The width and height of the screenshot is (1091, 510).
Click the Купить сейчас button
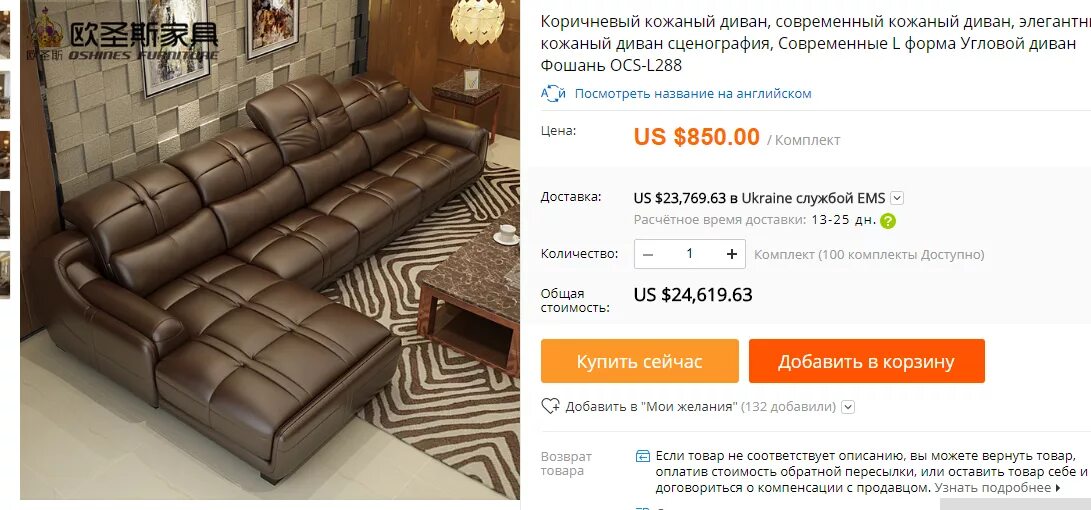[639, 361]
